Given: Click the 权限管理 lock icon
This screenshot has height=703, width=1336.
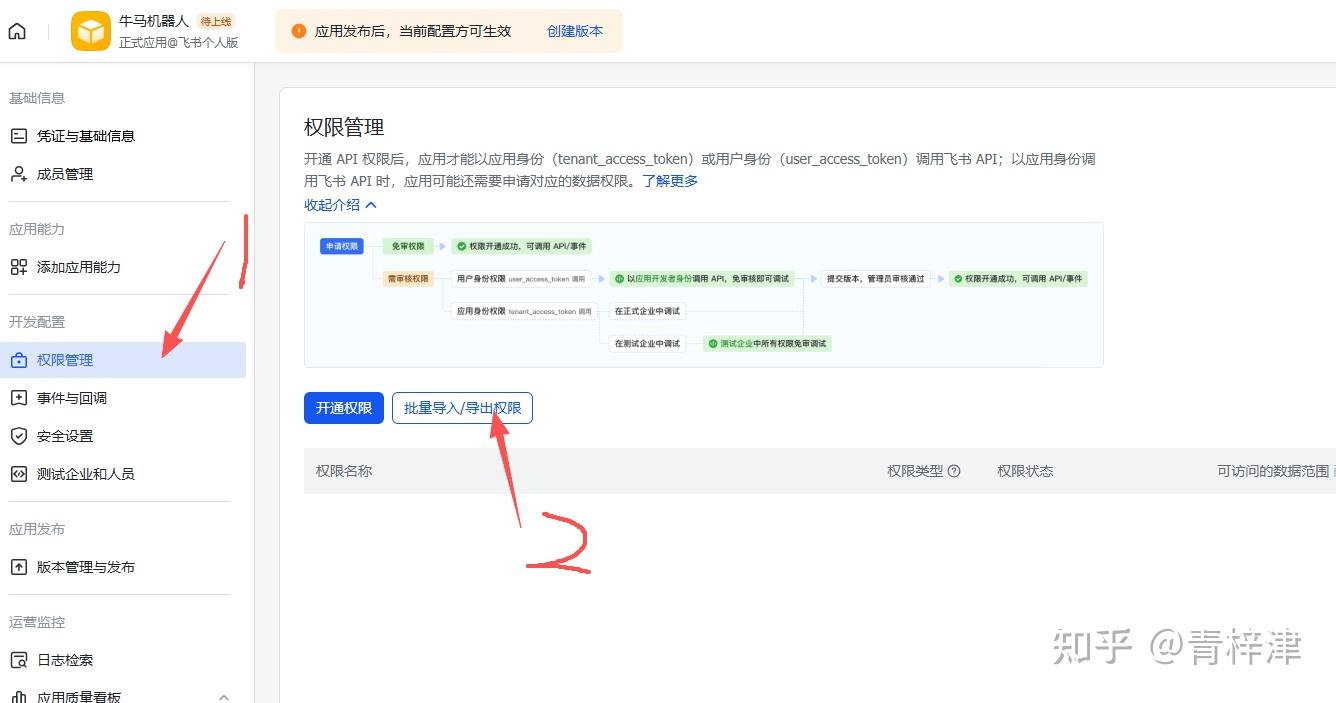Looking at the screenshot, I should [18, 360].
